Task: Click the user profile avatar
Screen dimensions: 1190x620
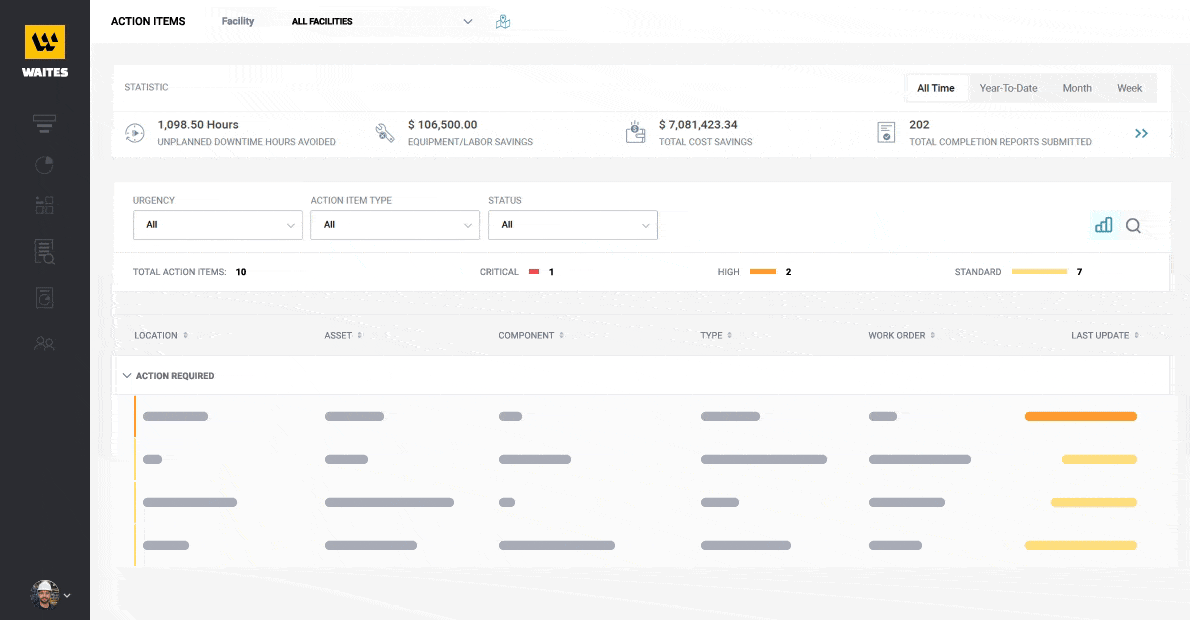Action: [45, 595]
